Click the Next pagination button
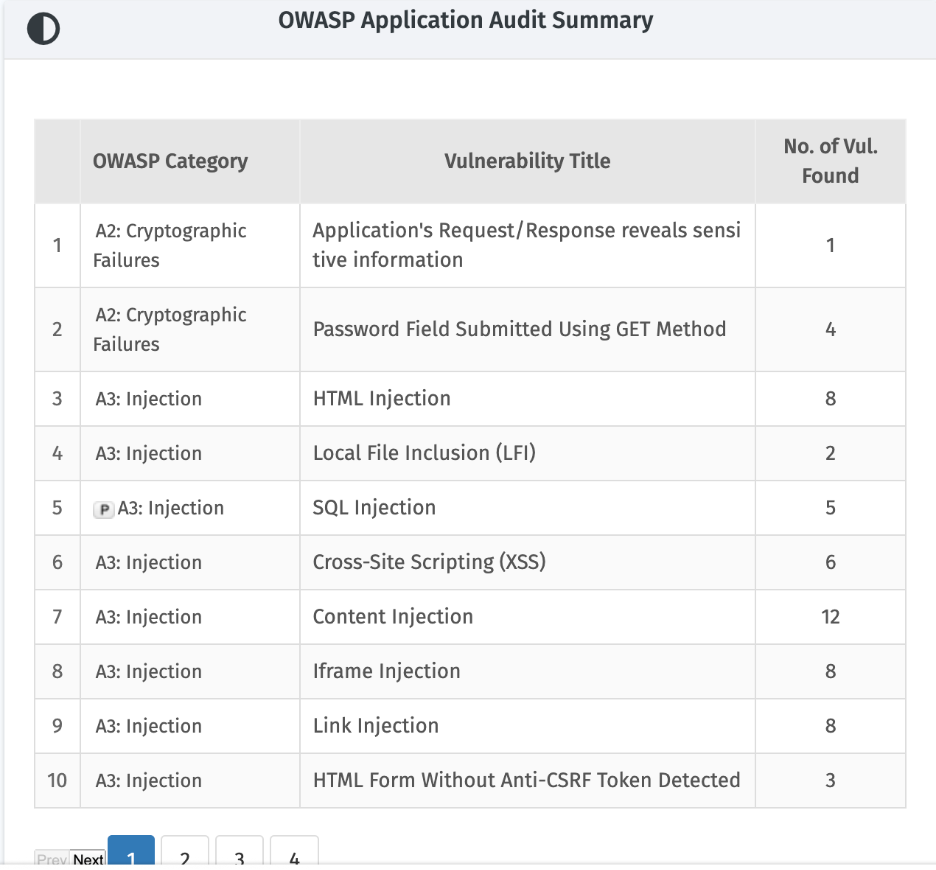Image resolution: width=936 pixels, height=870 pixels. (x=88, y=859)
